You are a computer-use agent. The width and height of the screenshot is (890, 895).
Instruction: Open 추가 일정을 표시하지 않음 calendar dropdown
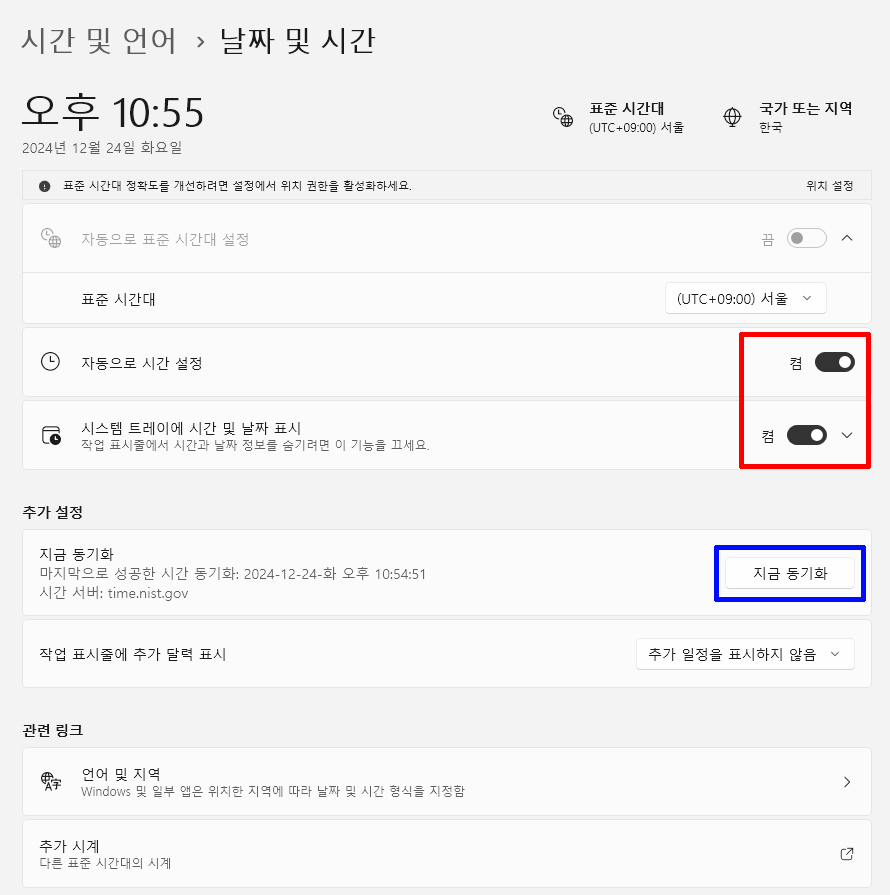(x=745, y=654)
